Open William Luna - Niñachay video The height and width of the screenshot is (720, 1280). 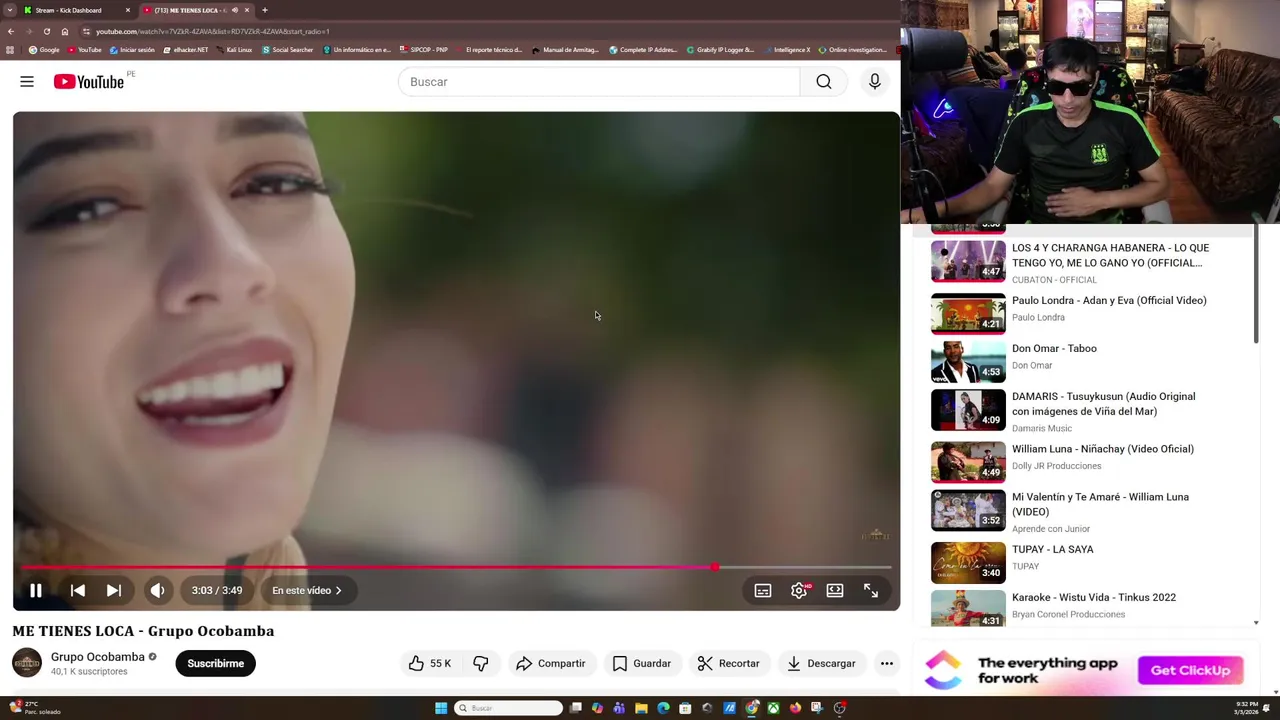click(x=1103, y=449)
